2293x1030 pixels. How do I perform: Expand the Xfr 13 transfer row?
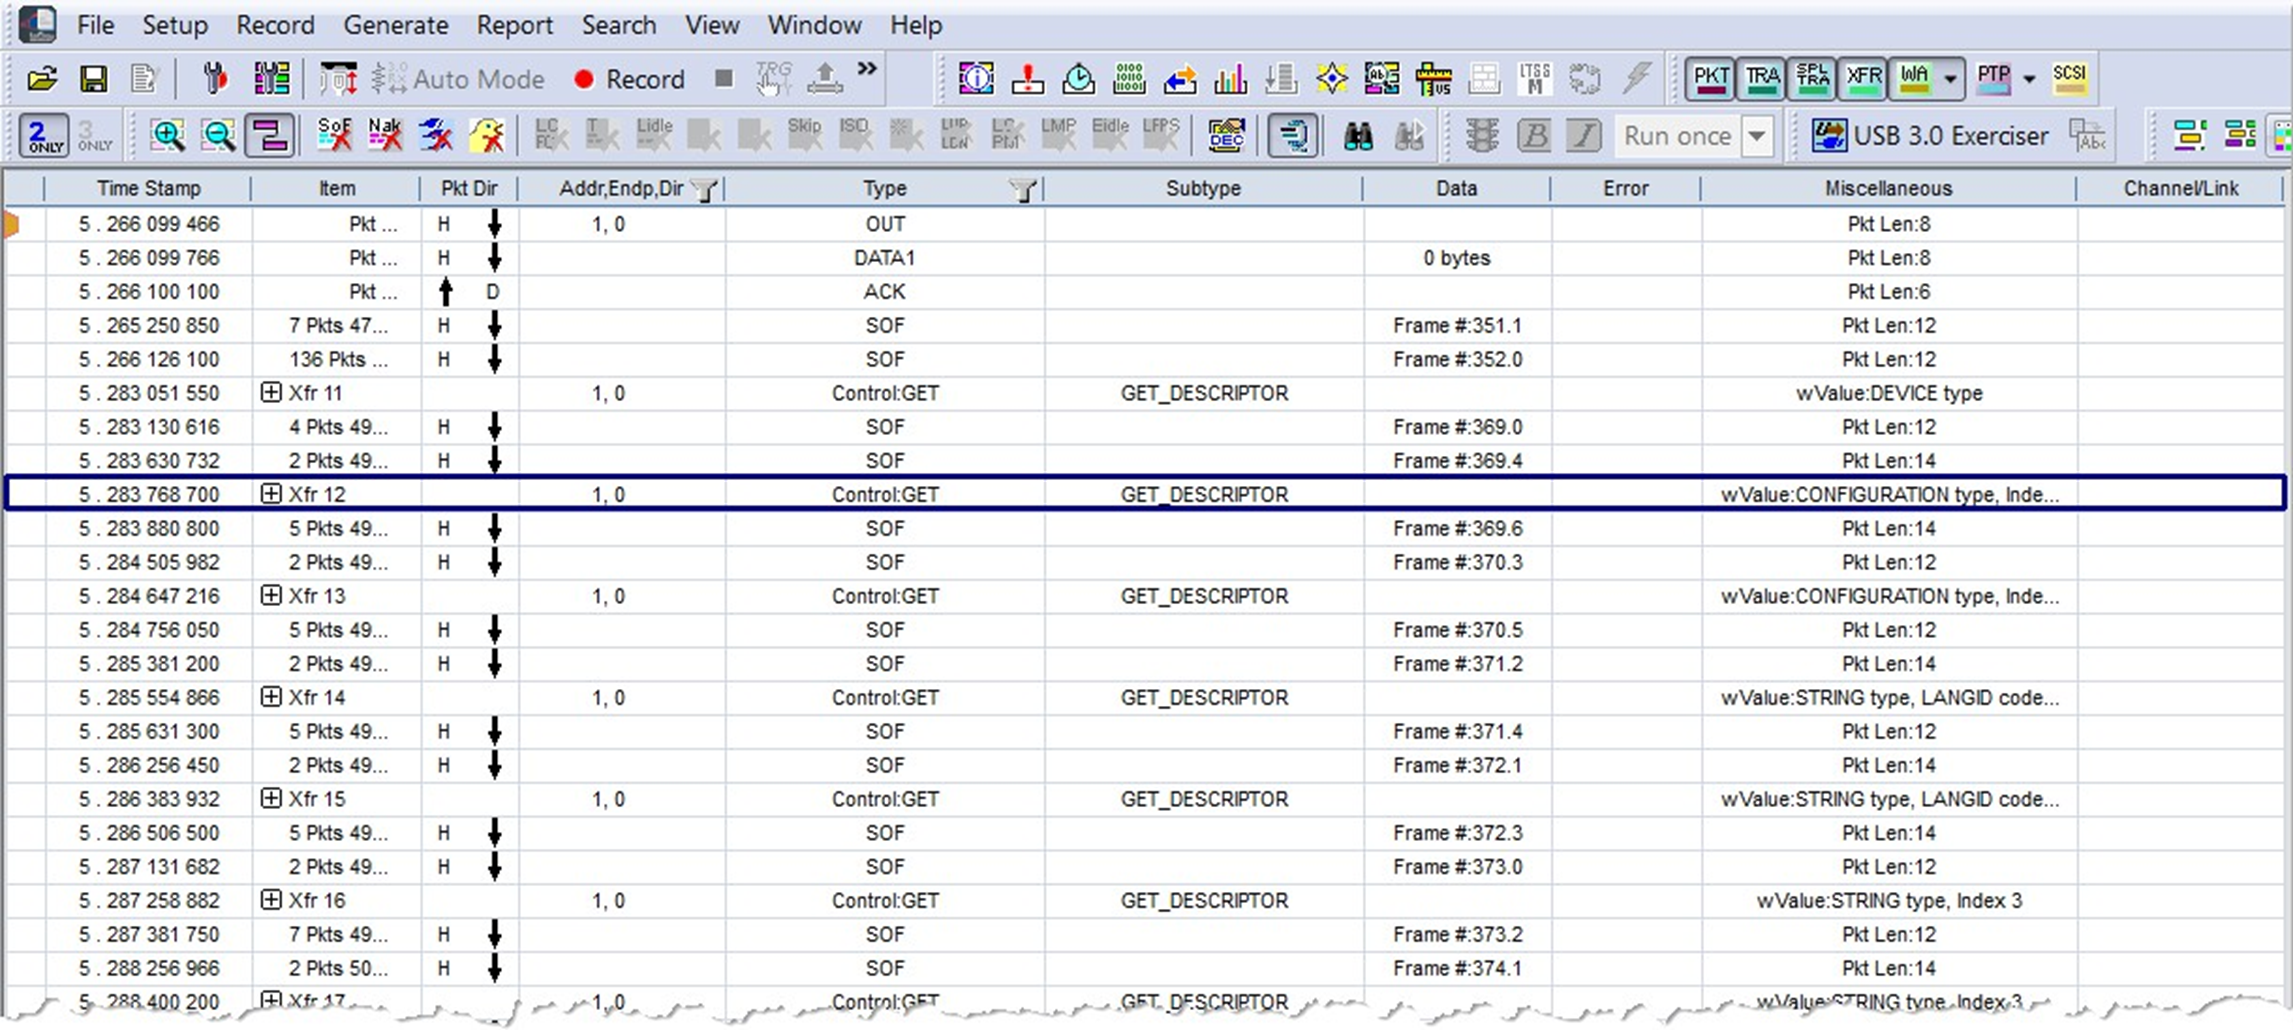[271, 595]
